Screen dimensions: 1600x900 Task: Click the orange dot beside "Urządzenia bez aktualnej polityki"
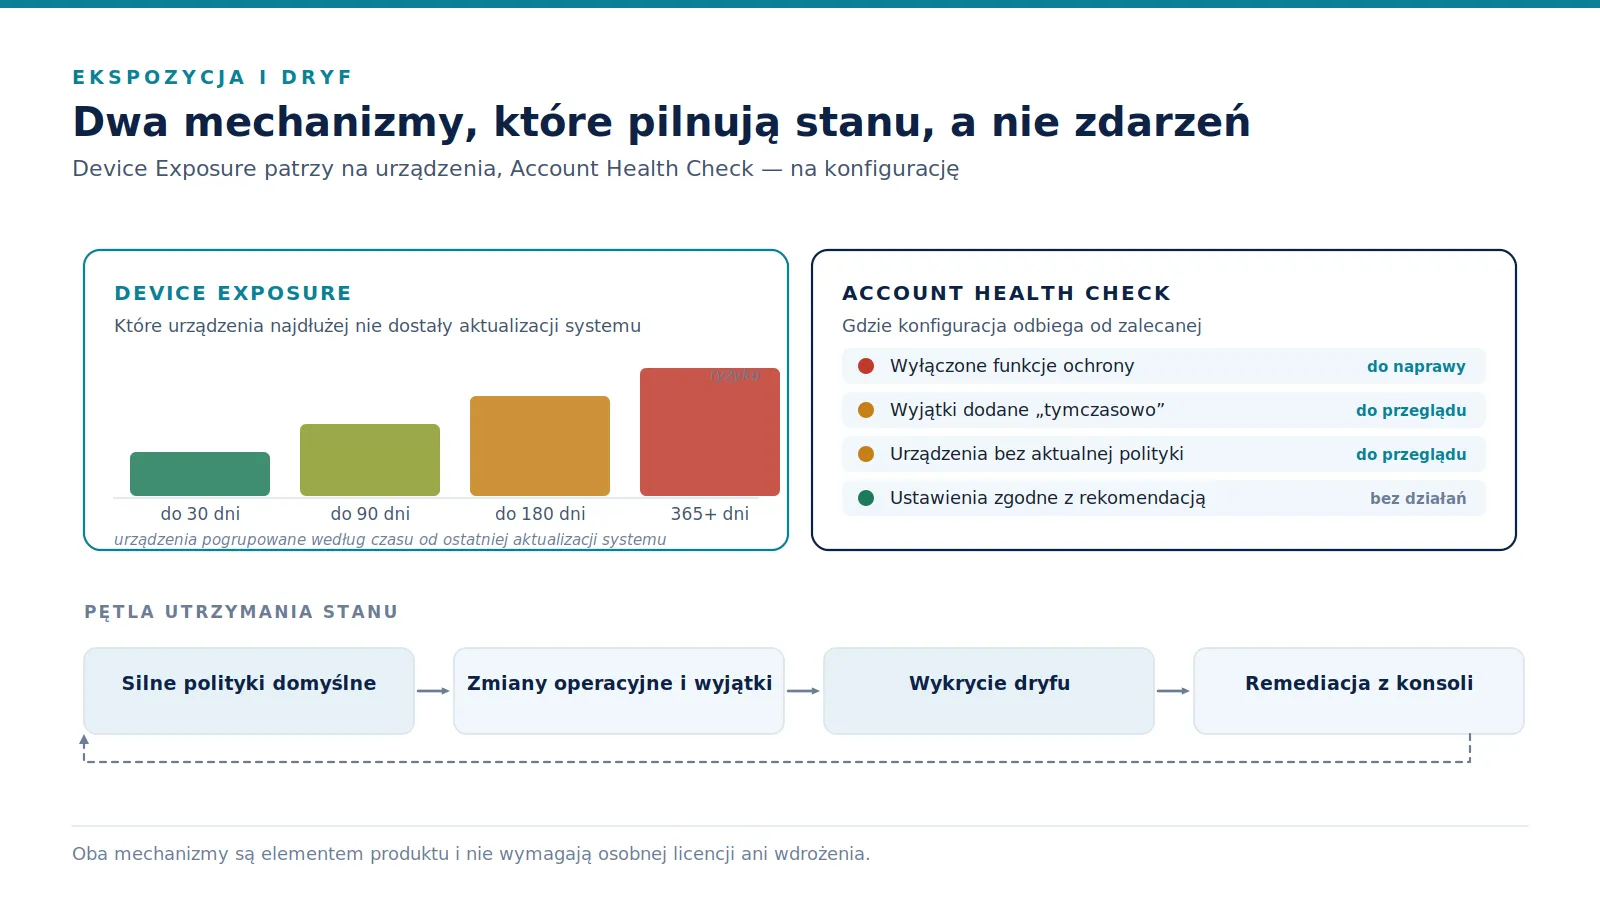(866, 454)
